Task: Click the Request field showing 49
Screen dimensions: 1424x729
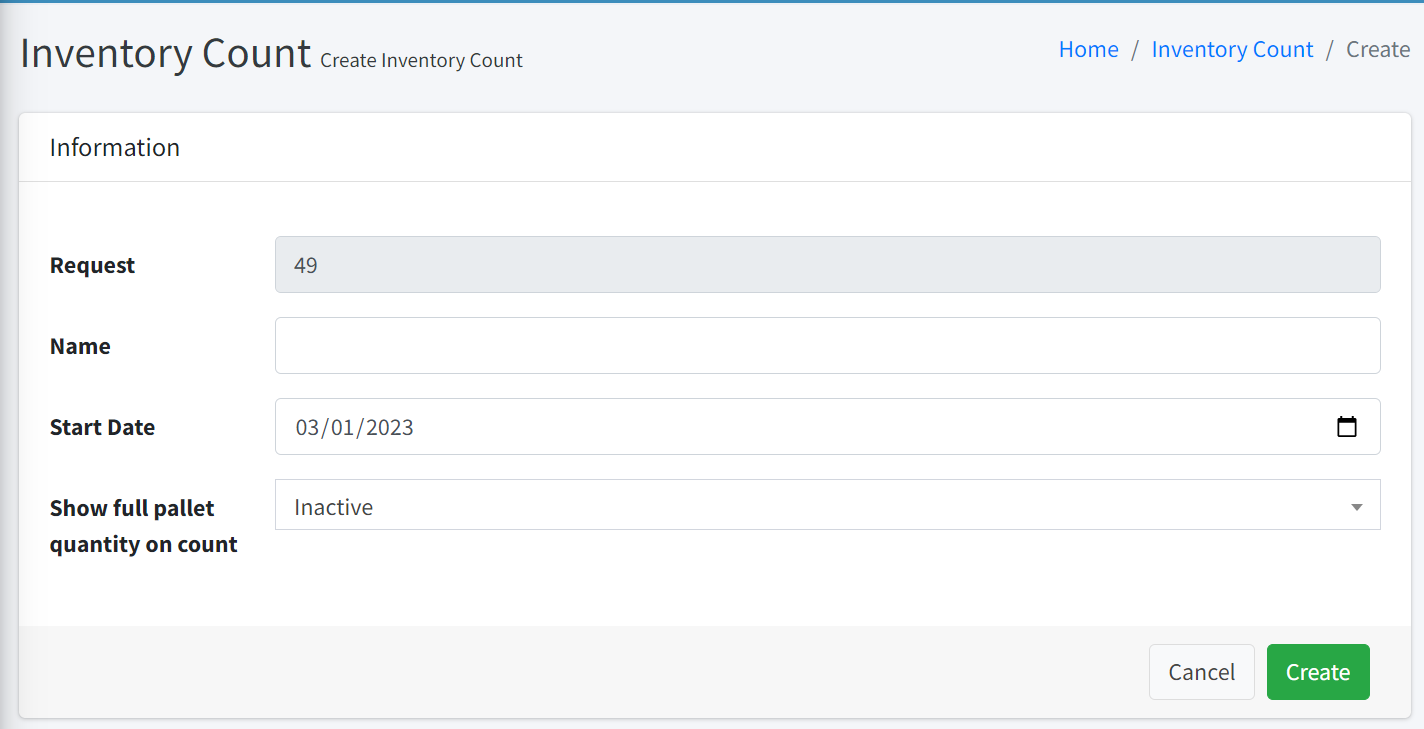Action: (x=826, y=265)
